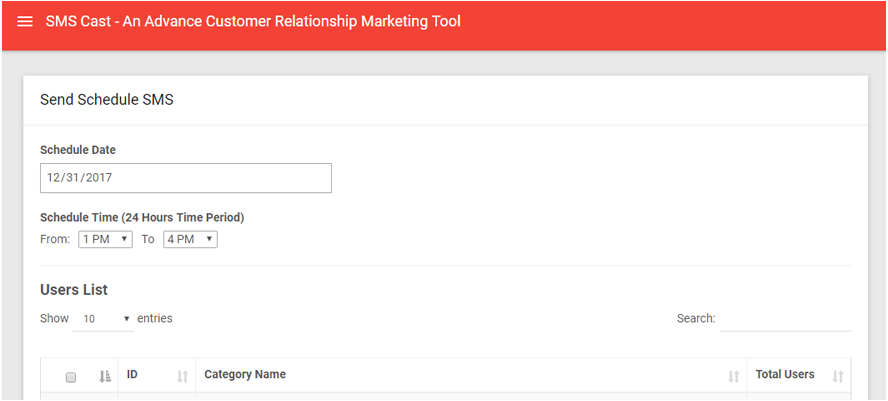Focus the Search field above the users table
The width and height of the screenshot is (888, 401).
(785, 319)
